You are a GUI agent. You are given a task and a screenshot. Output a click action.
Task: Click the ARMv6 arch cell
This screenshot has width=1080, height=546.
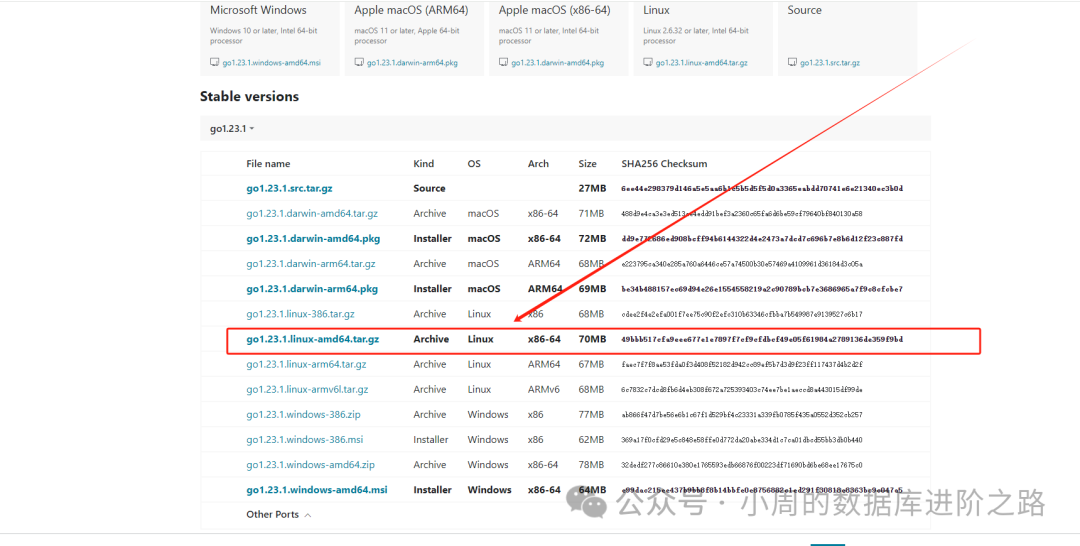(x=543, y=390)
